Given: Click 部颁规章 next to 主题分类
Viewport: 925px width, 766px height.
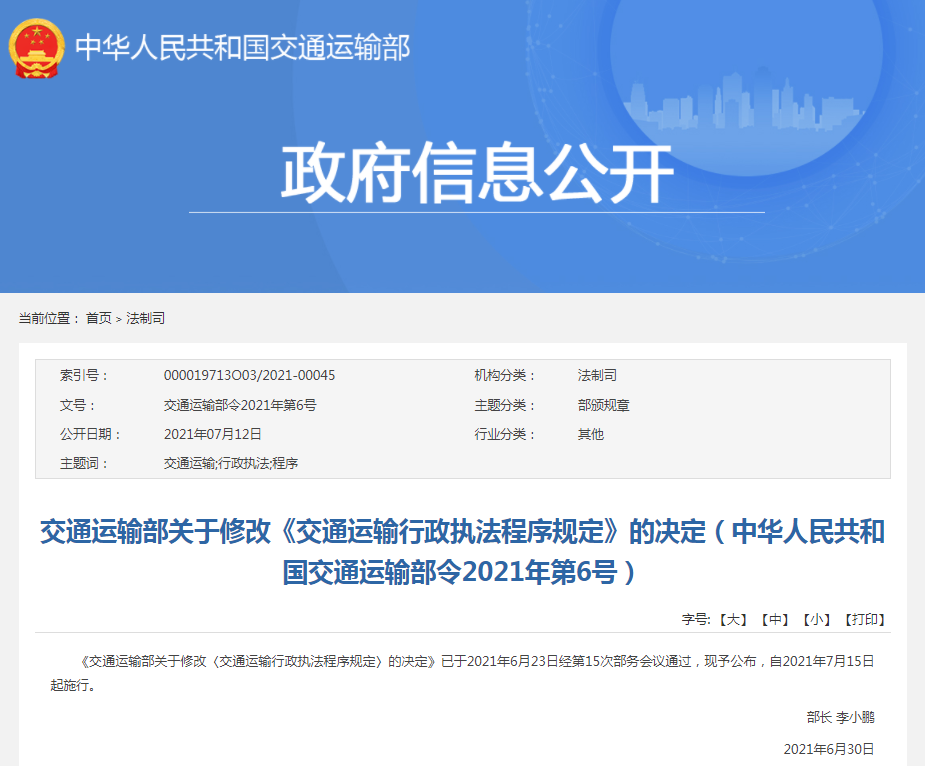Looking at the screenshot, I should 603,405.
